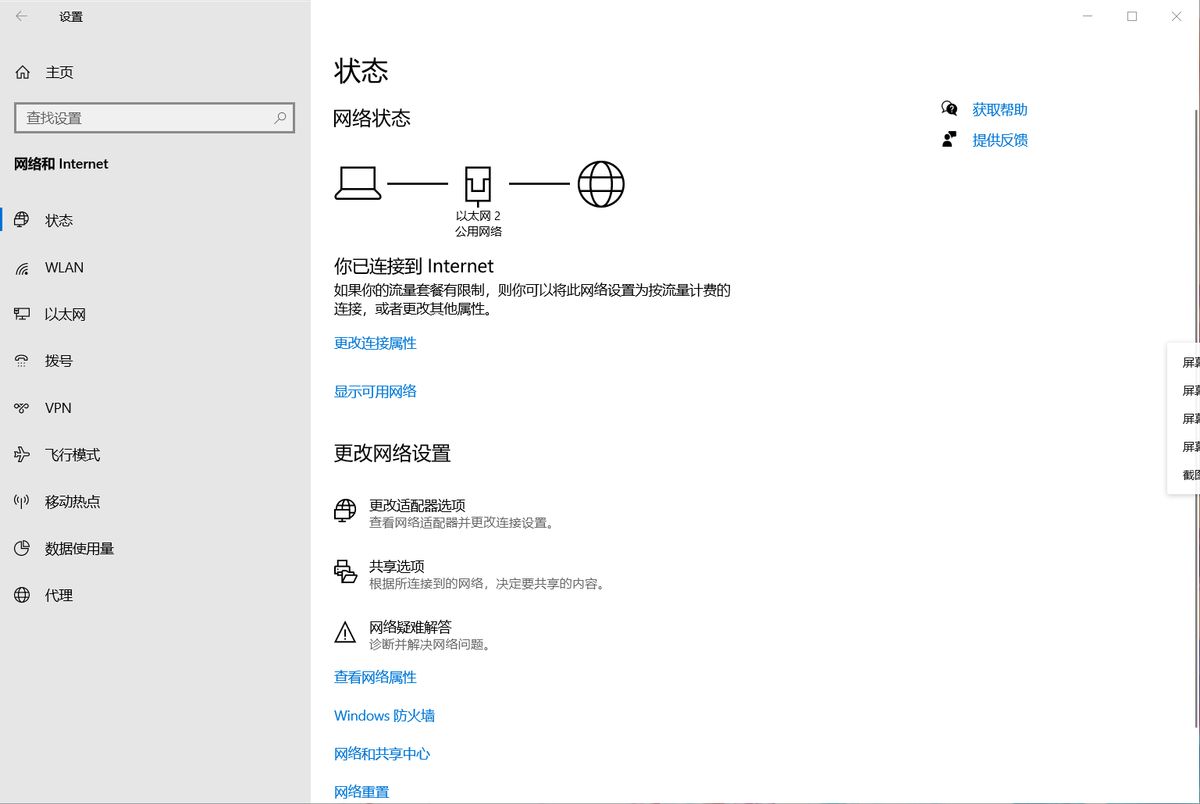Minimize the Settings window

point(1086,16)
